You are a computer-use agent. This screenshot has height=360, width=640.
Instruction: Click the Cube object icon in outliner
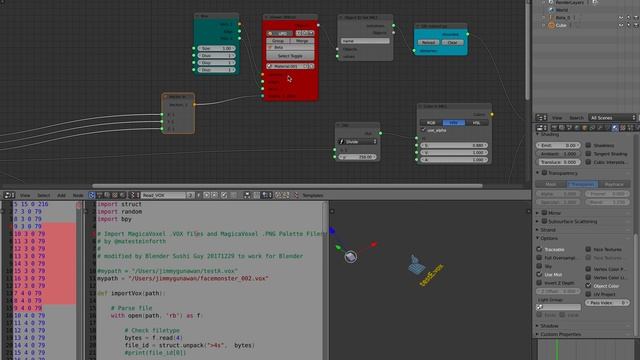pyautogui.click(x=551, y=25)
